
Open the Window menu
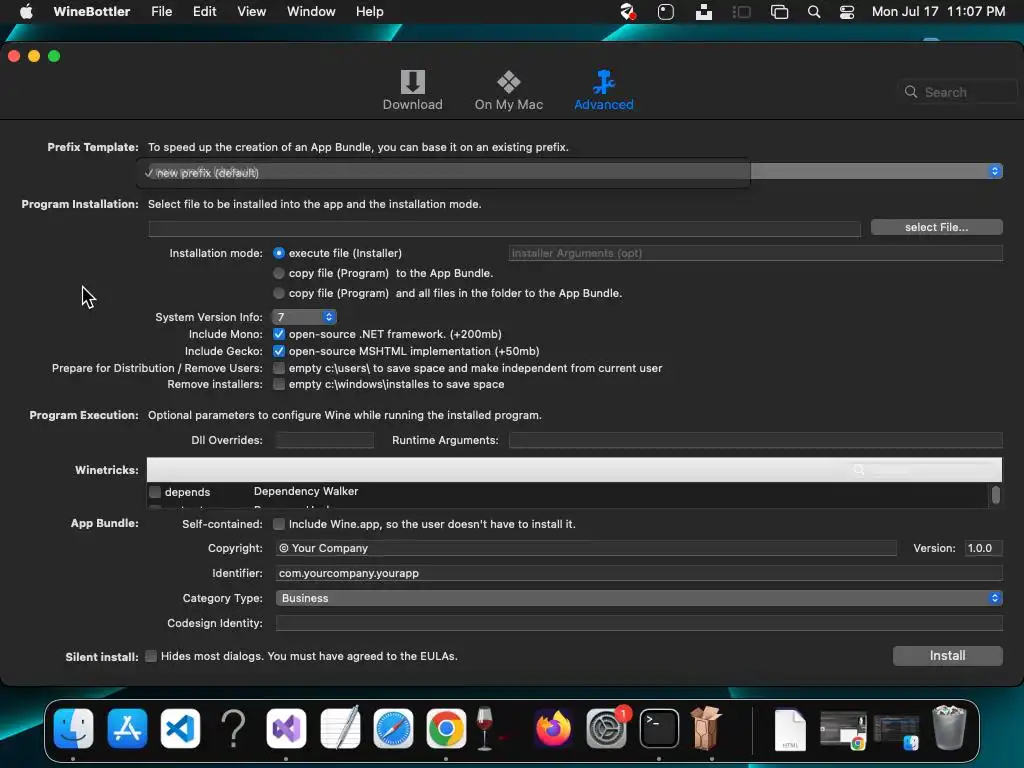pyautogui.click(x=311, y=12)
